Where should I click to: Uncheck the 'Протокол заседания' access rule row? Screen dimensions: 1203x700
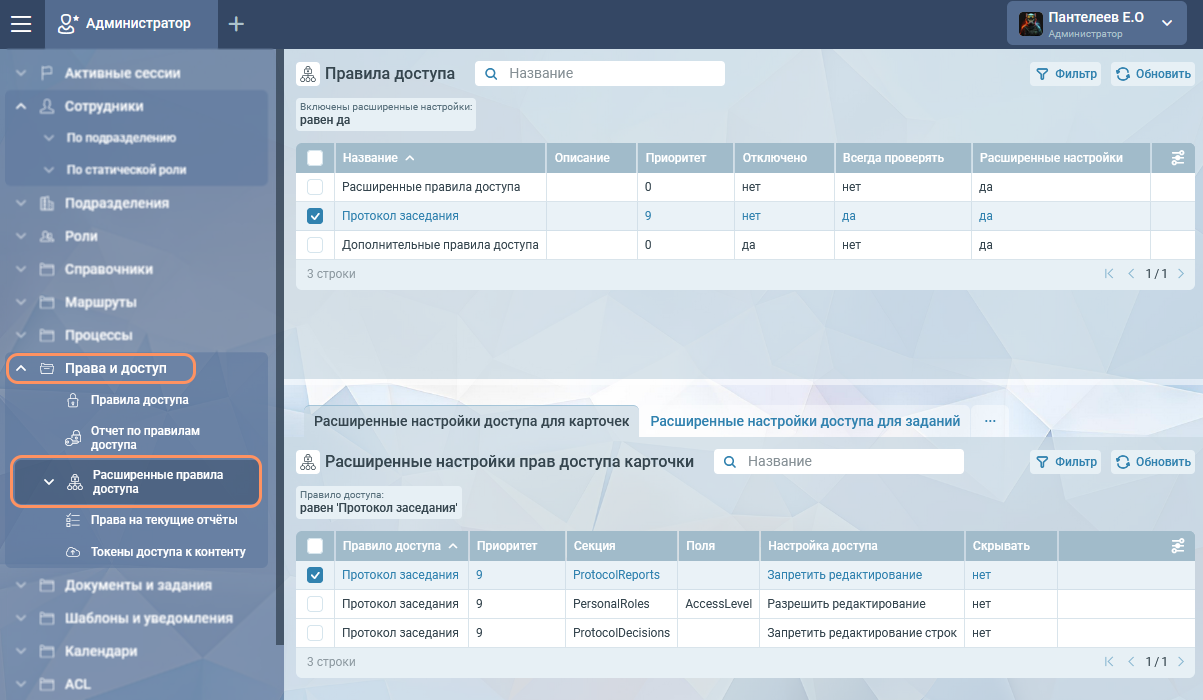pyautogui.click(x=315, y=216)
